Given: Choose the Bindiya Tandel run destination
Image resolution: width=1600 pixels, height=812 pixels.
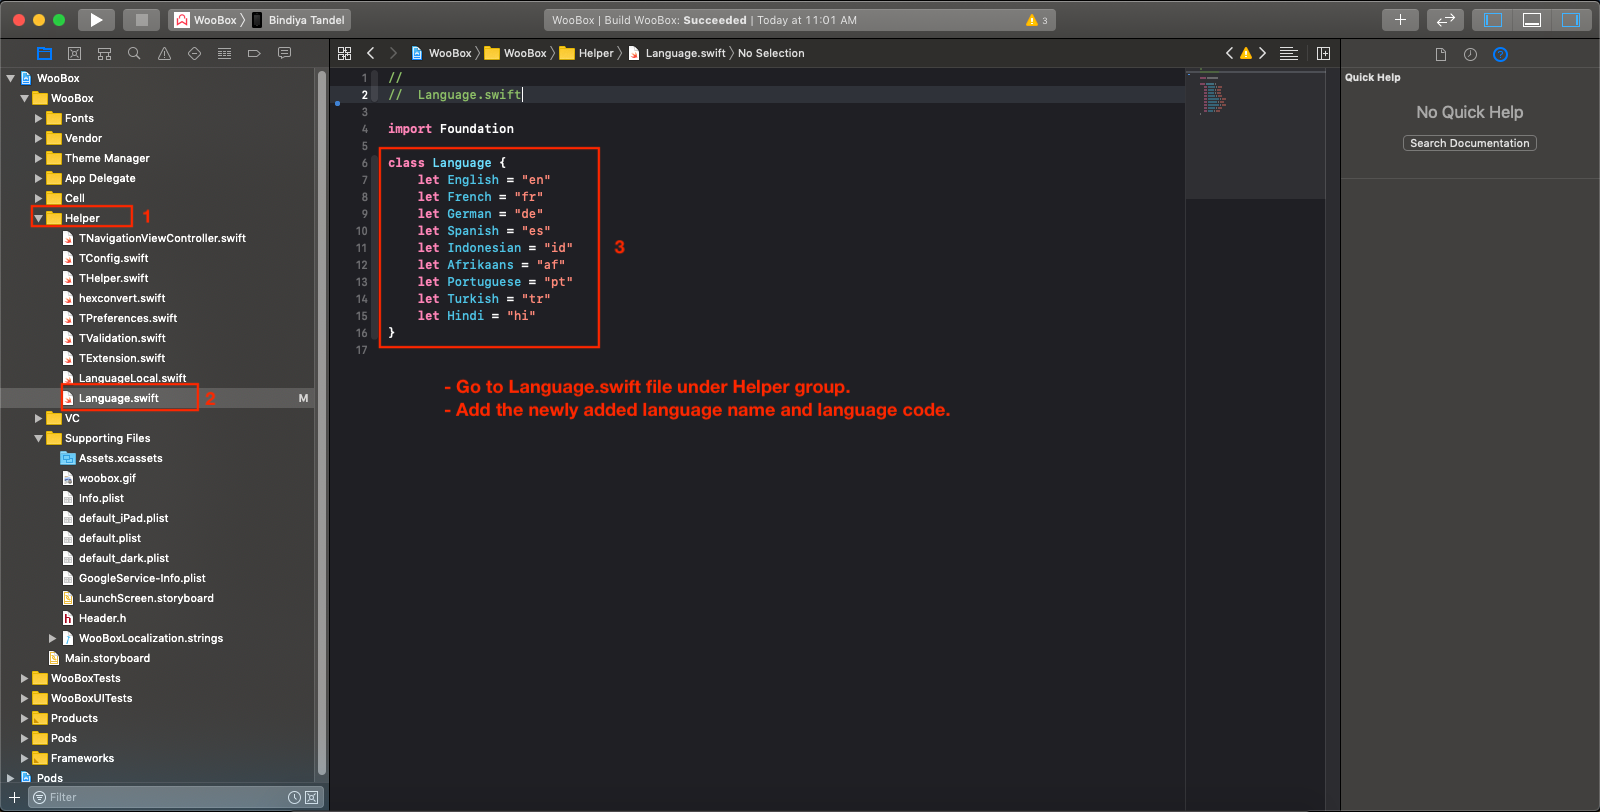Looking at the screenshot, I should pyautogui.click(x=298, y=20).
